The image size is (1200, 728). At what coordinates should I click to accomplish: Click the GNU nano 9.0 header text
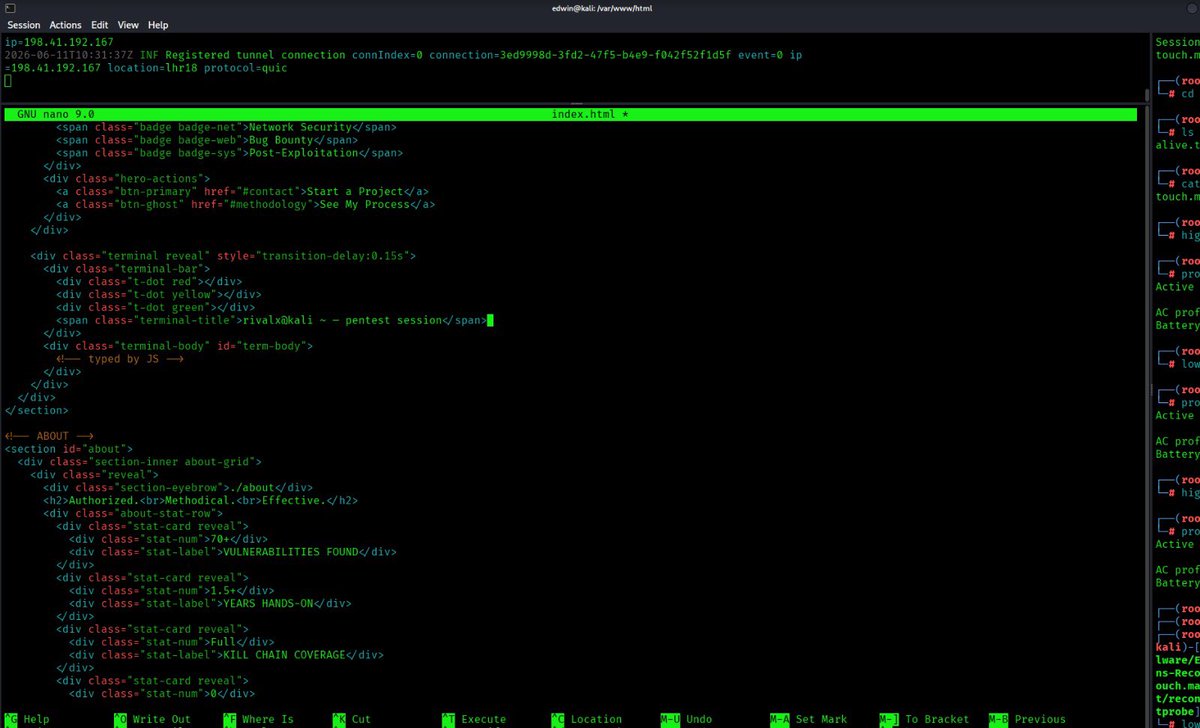tap(56, 115)
